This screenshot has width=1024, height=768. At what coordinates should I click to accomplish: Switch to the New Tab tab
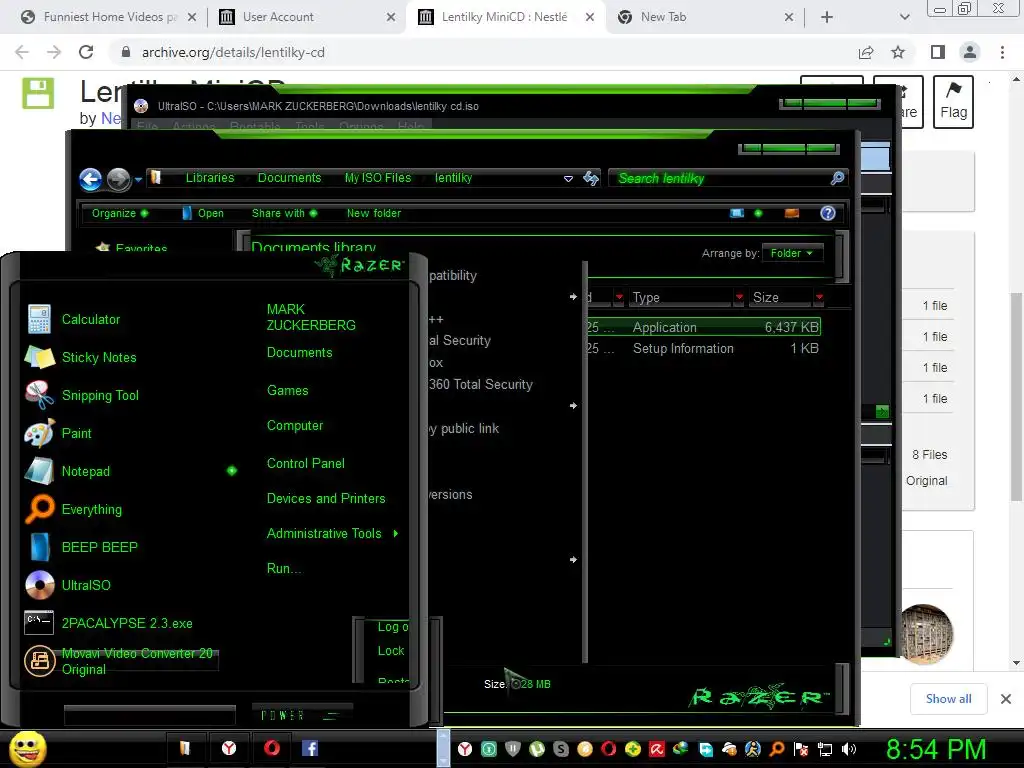704,17
